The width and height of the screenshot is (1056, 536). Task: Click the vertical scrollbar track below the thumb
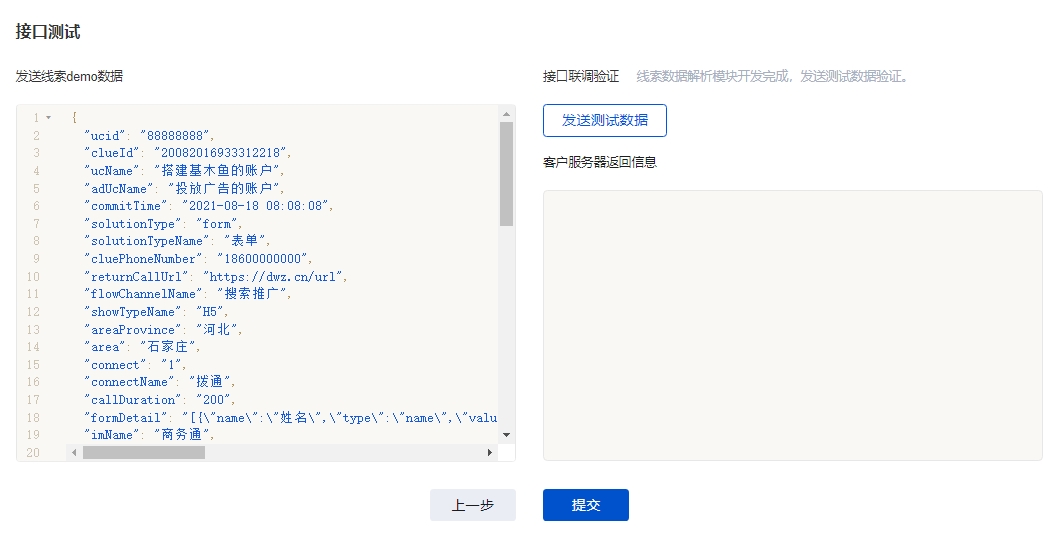click(506, 330)
